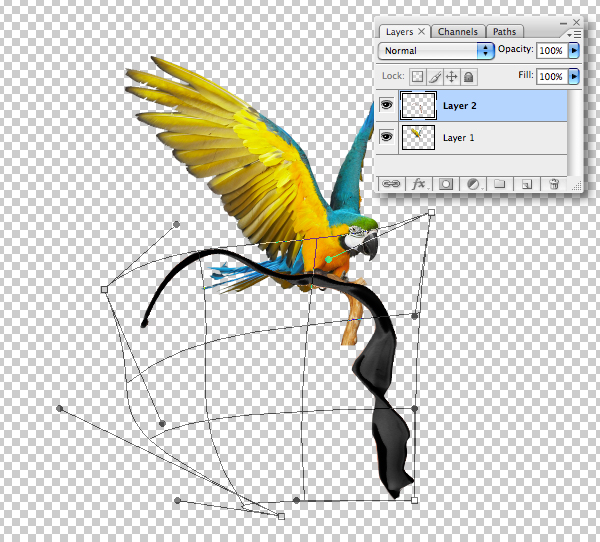
Task: Select Layer 2 thumbnail
Action: point(418,105)
